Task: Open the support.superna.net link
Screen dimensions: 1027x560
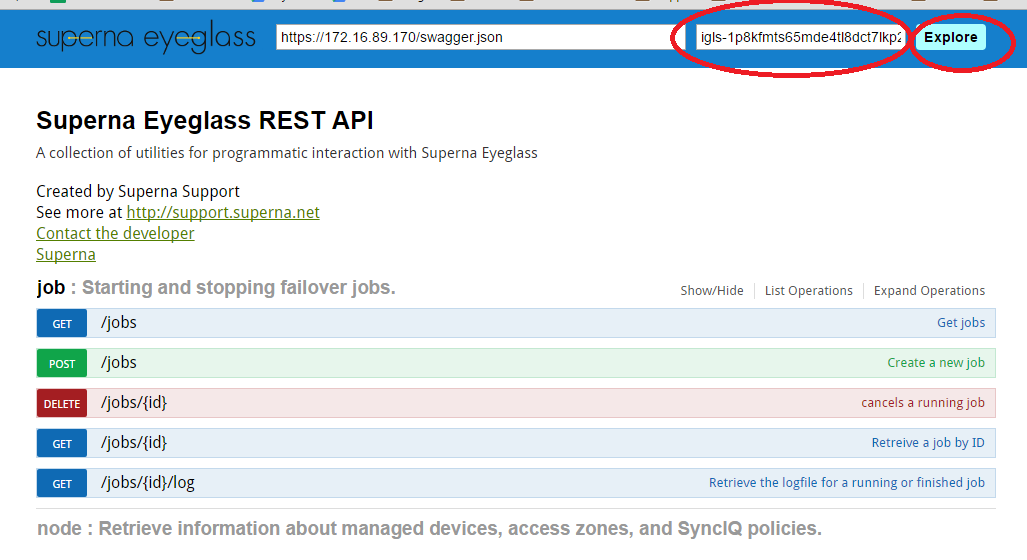Action: pos(223,212)
